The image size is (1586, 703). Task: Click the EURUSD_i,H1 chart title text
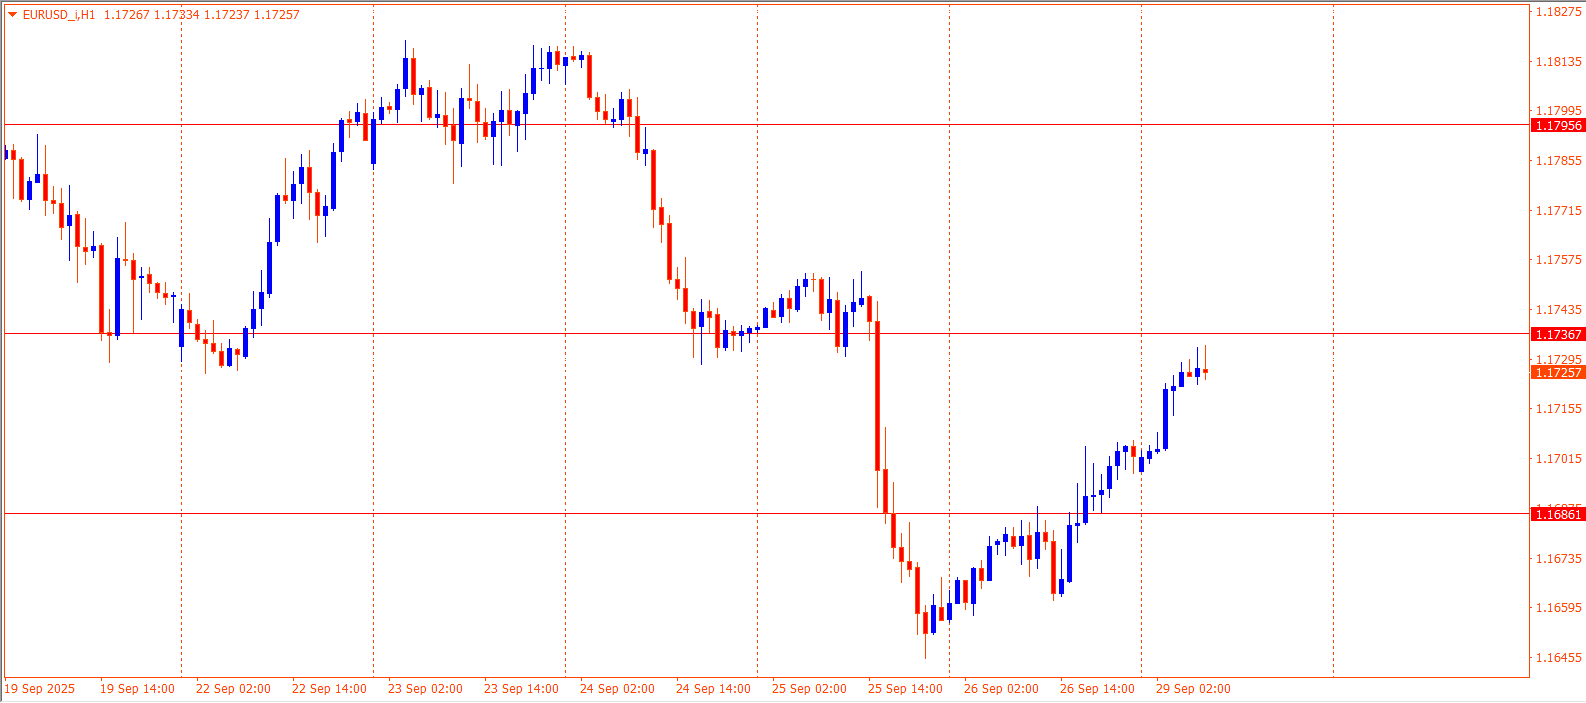(58, 15)
